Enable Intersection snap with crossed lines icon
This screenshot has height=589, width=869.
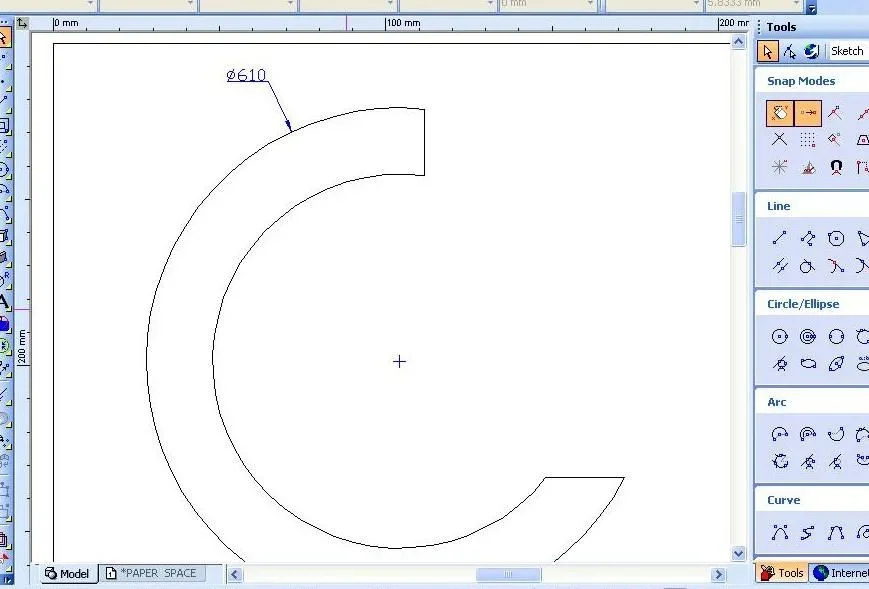pos(780,140)
